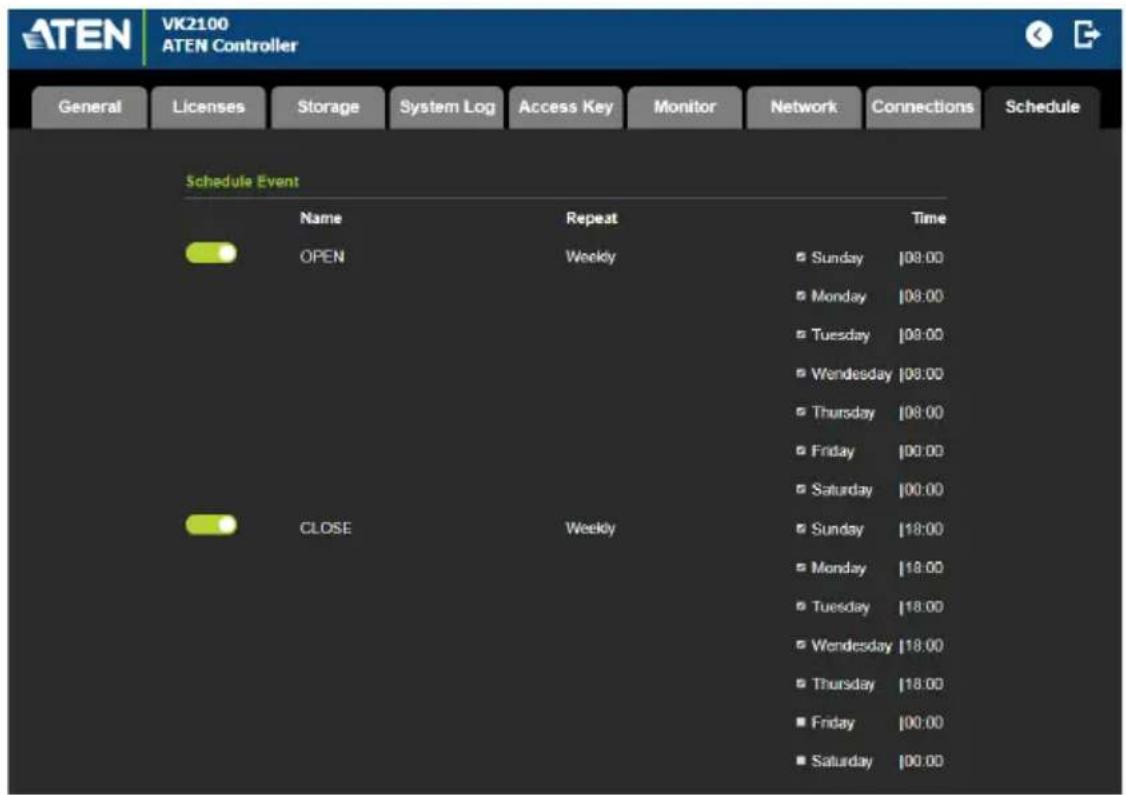Open the Licenses tab
The height and width of the screenshot is (795, 1126).
[208, 107]
